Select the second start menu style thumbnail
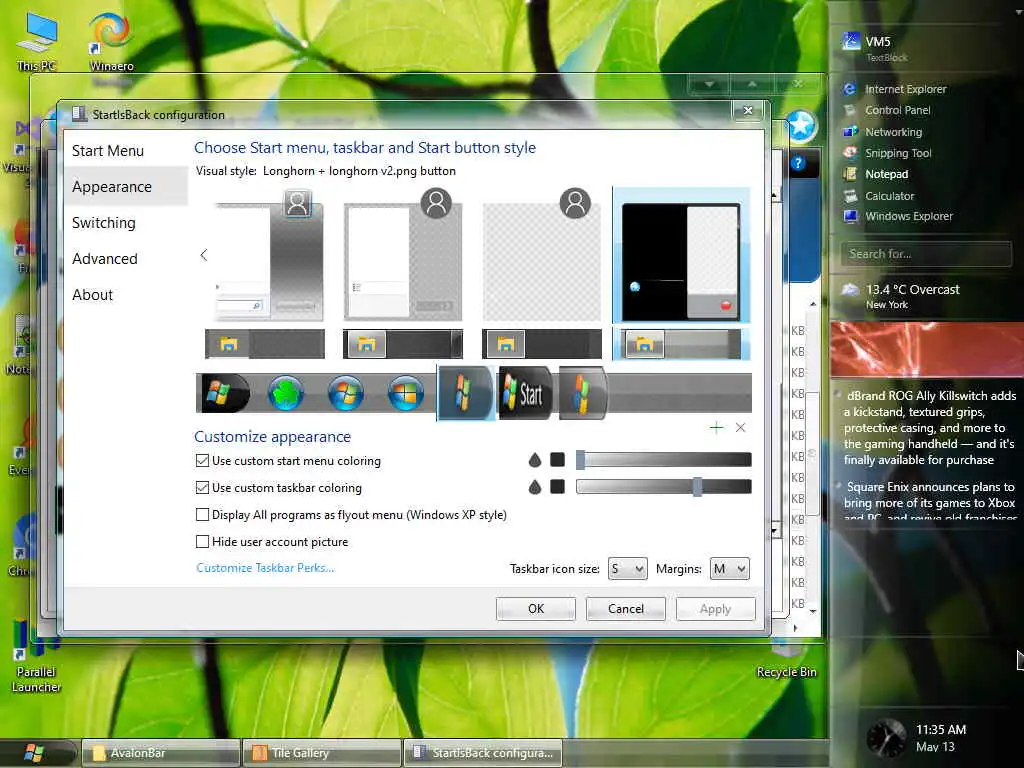Screen dimensions: 1024x768 [x=403, y=255]
